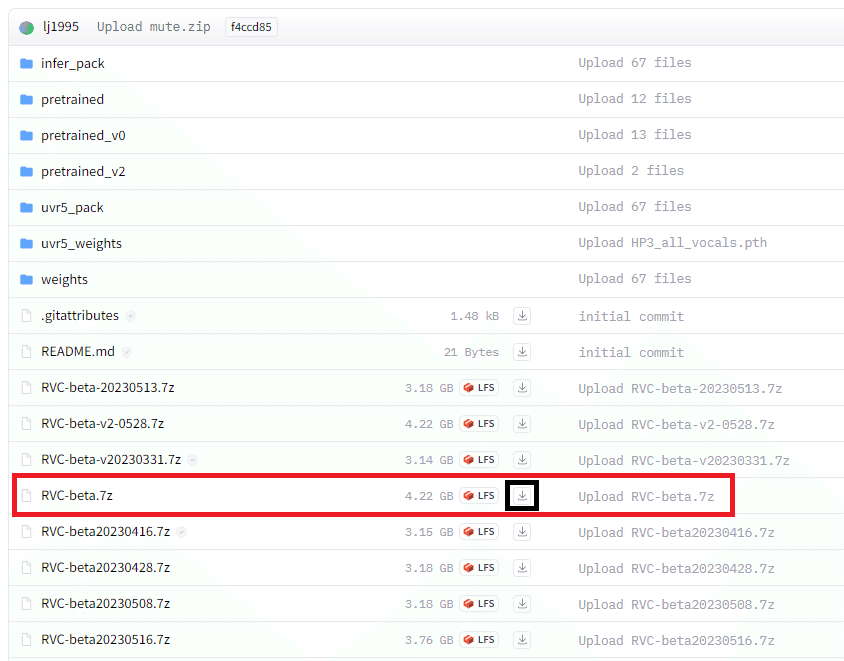
Task: Click the file icon beside README.md
Action: coord(26,351)
